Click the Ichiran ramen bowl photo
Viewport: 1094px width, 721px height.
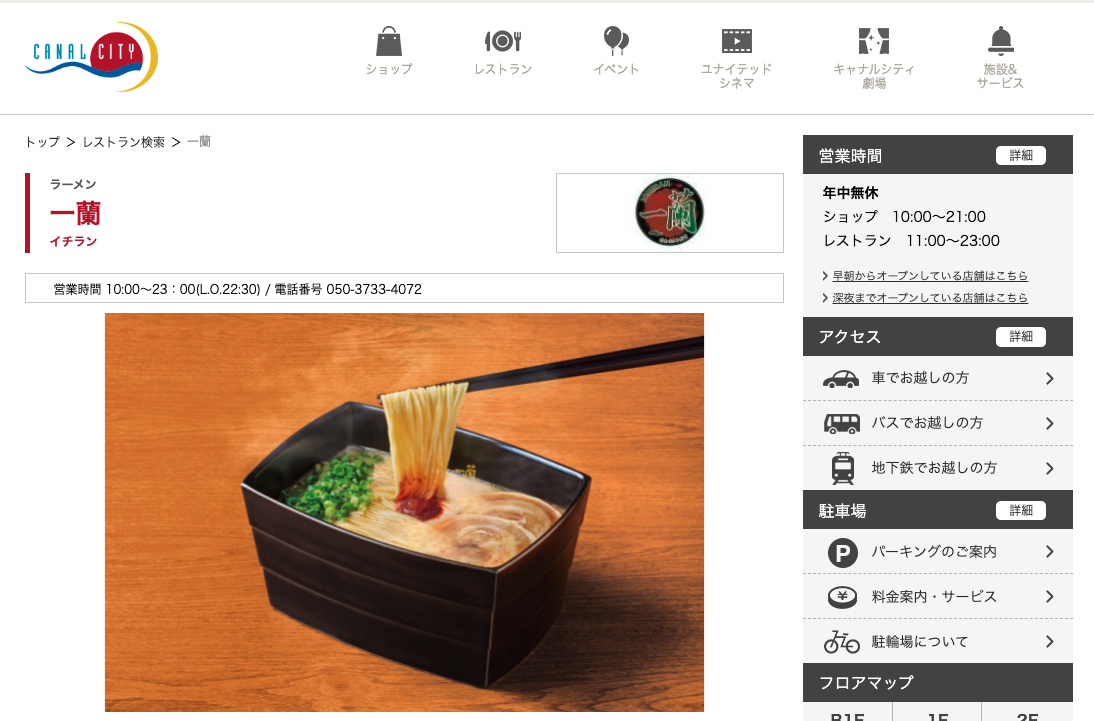coord(404,512)
